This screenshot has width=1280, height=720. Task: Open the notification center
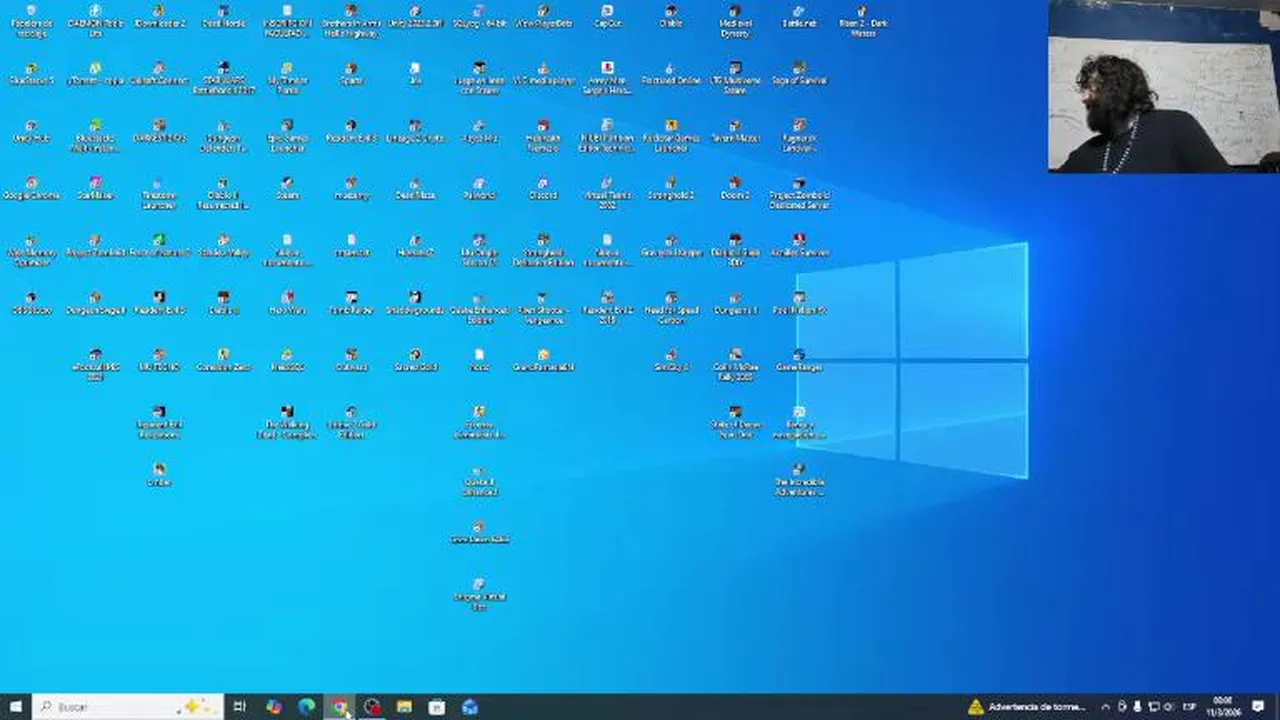coord(1258,707)
